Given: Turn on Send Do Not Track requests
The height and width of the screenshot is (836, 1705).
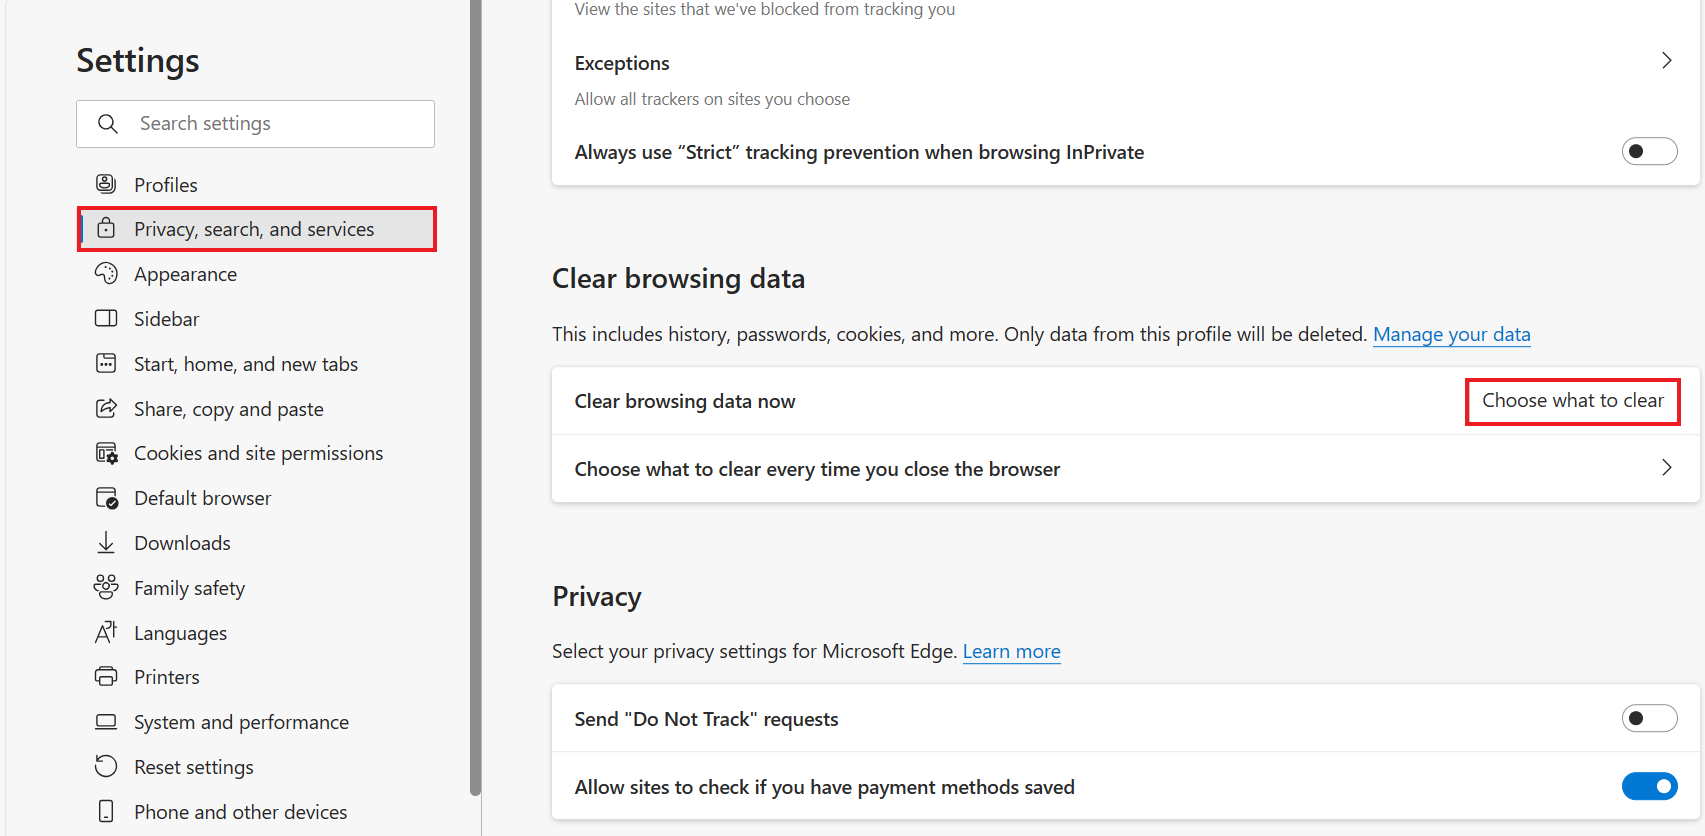Looking at the screenshot, I should click(1648, 719).
